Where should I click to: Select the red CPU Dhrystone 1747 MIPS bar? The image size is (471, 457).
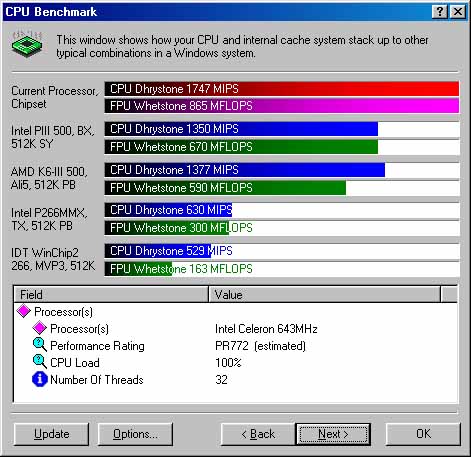pyautogui.click(x=282, y=89)
